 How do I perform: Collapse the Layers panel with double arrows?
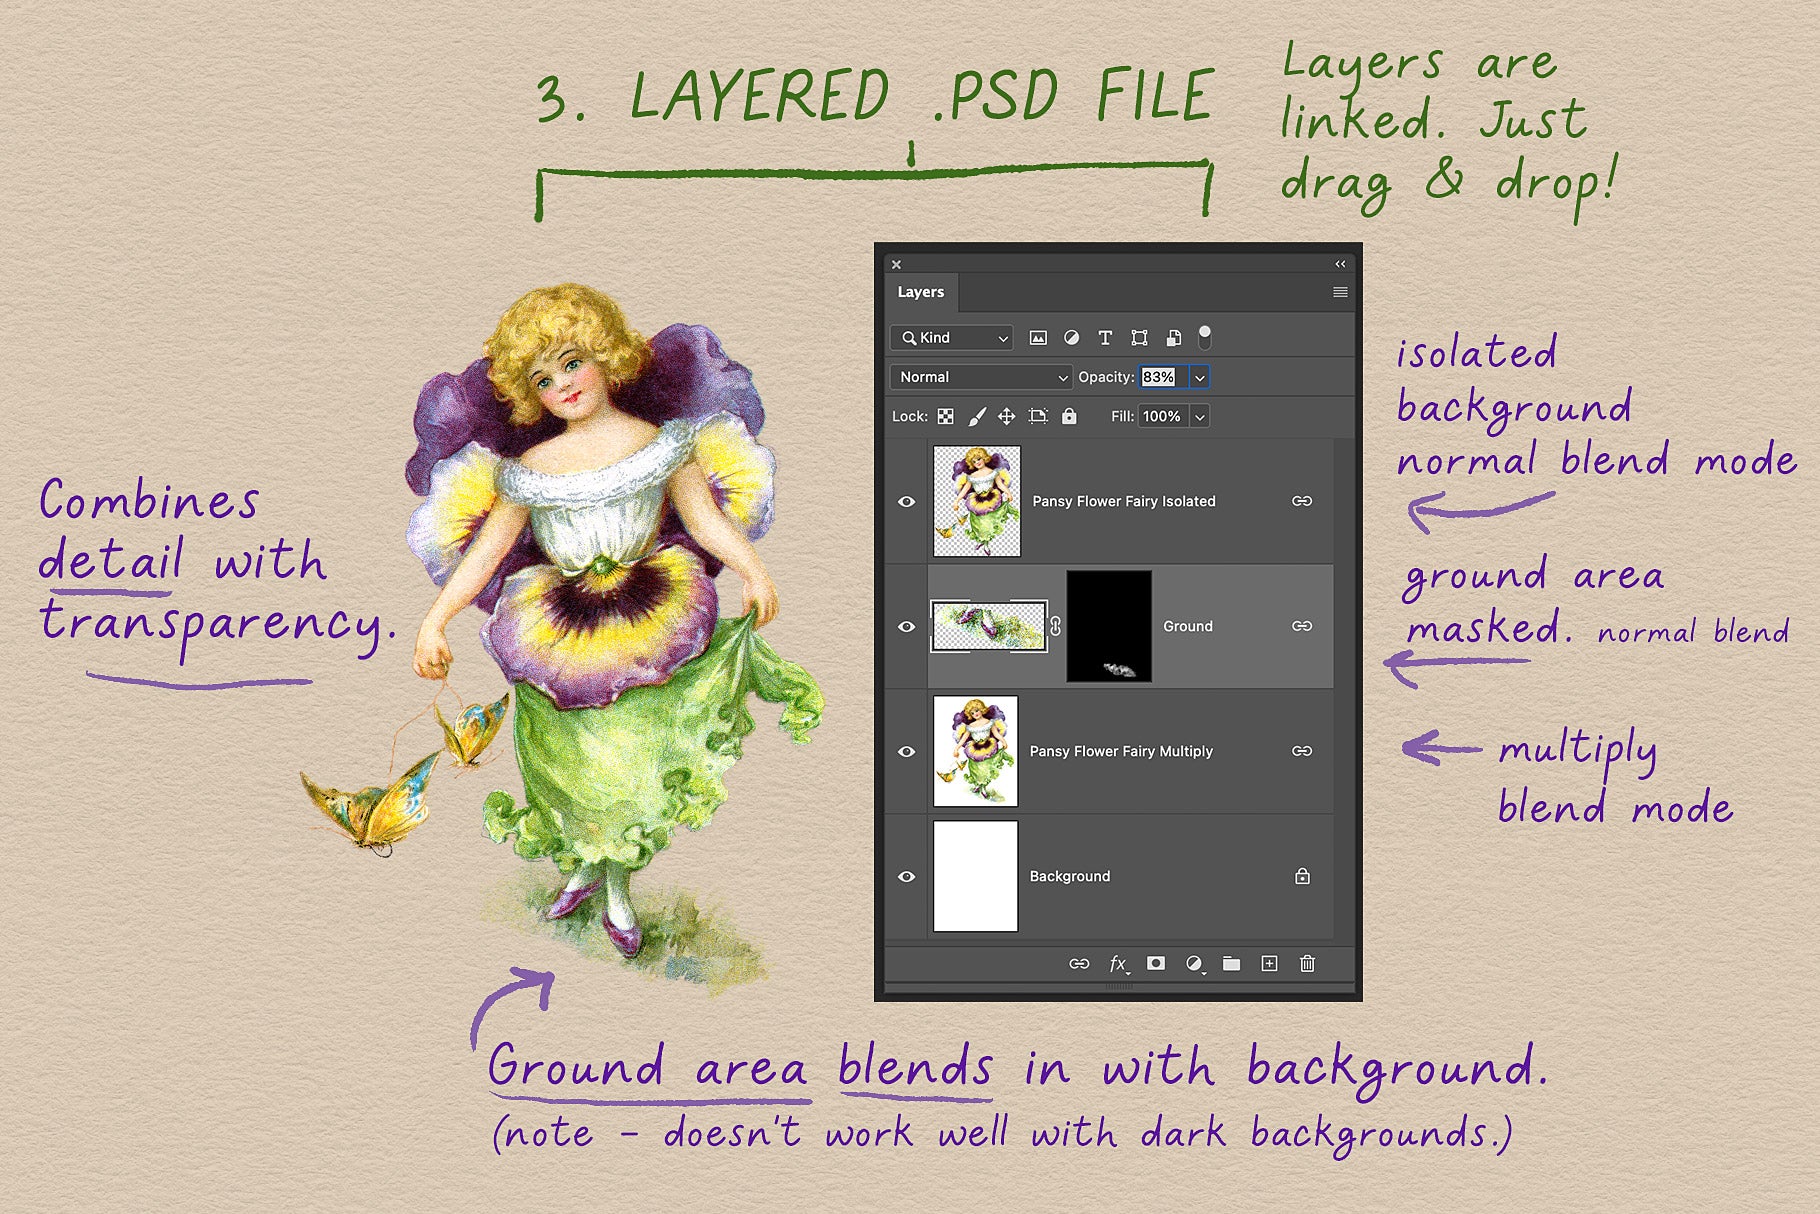point(1340,264)
